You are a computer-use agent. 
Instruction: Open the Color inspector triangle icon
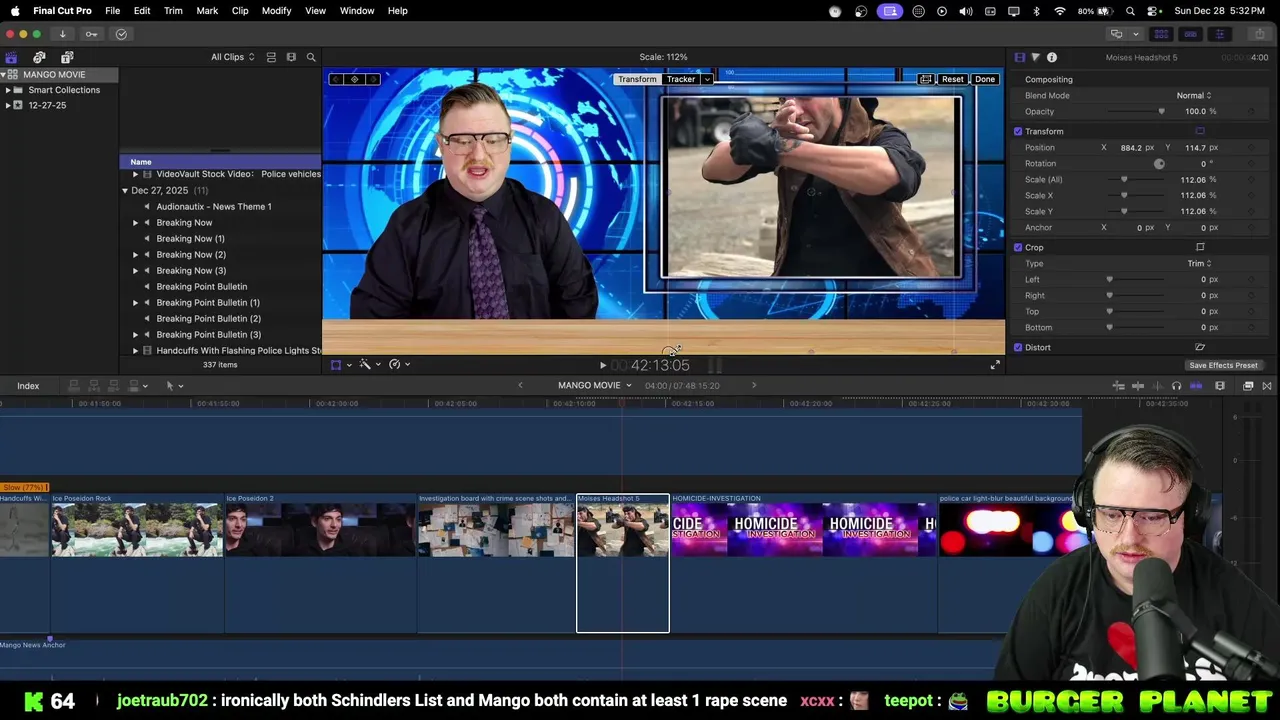(x=1035, y=57)
